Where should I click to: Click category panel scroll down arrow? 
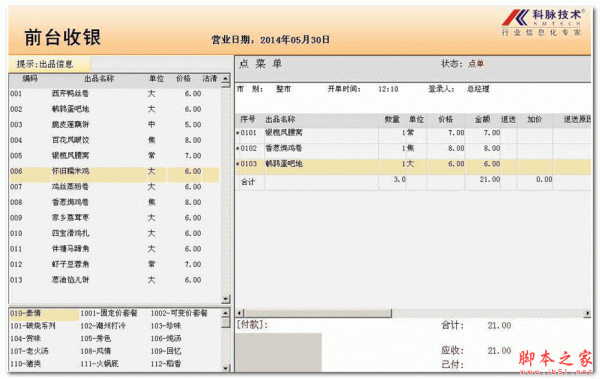(x=225, y=368)
